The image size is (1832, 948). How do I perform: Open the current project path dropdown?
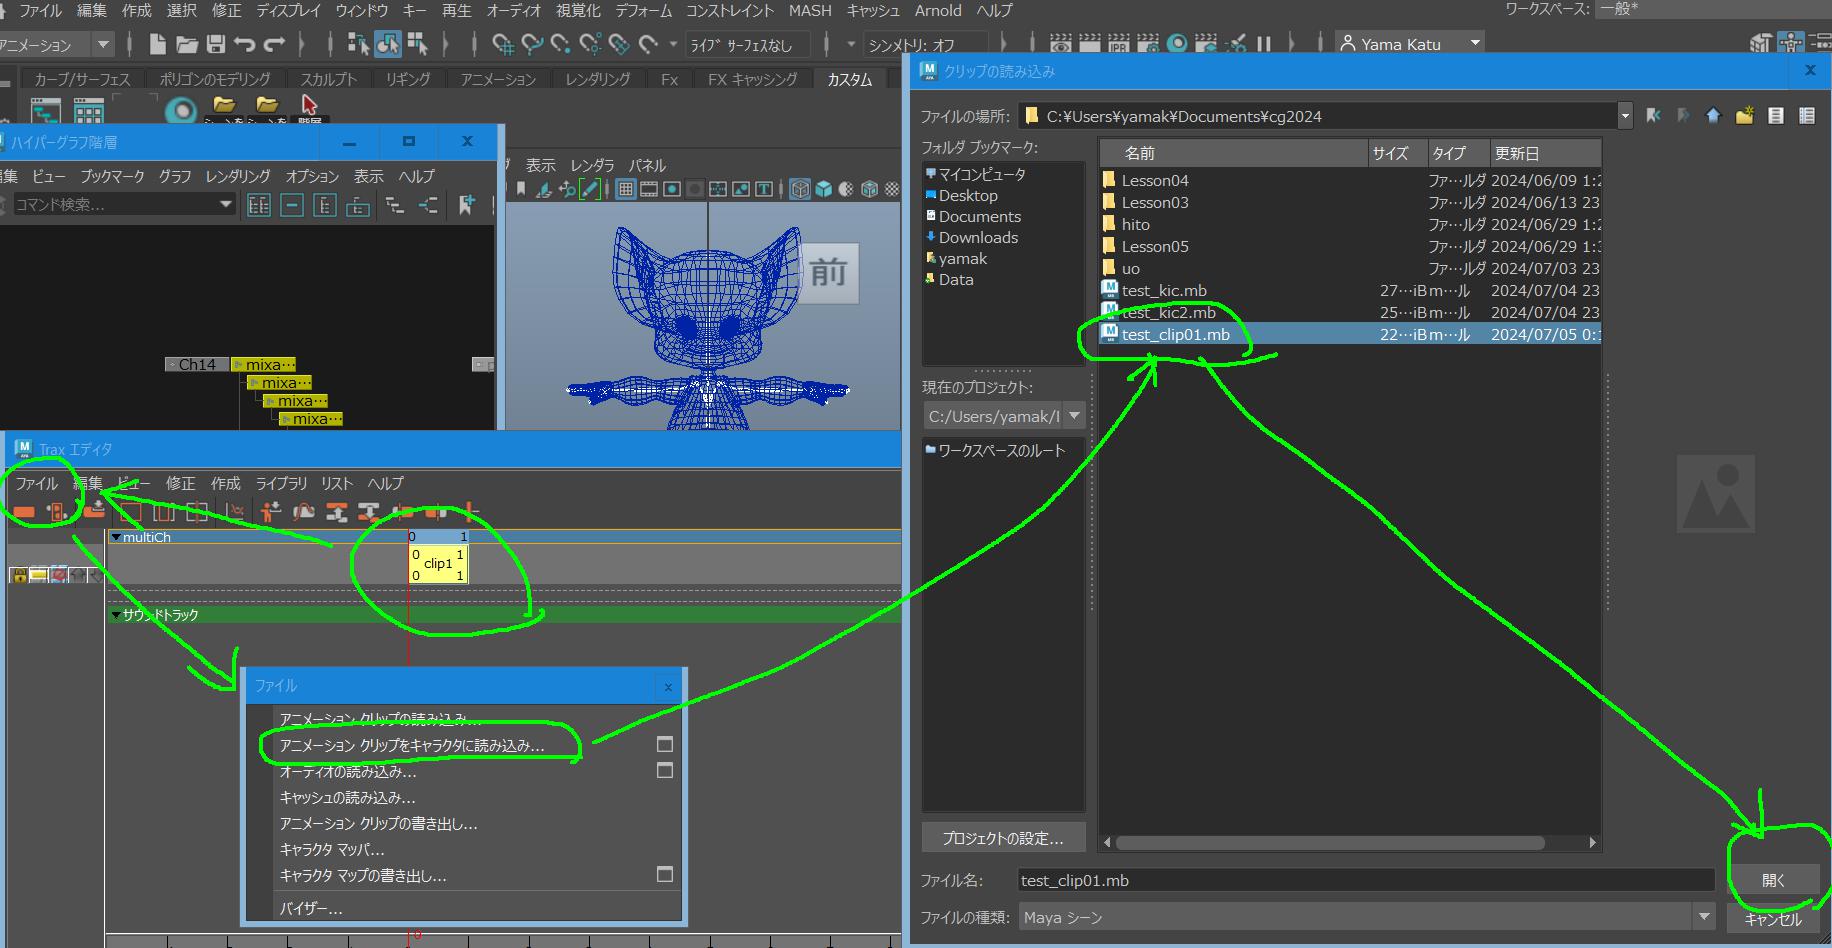(1074, 415)
